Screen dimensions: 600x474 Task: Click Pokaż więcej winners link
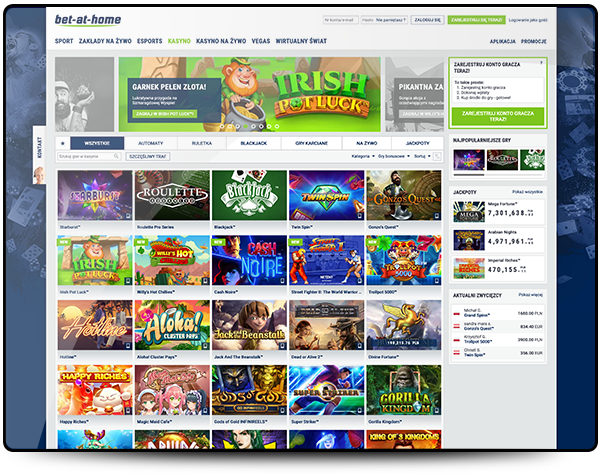click(530, 295)
